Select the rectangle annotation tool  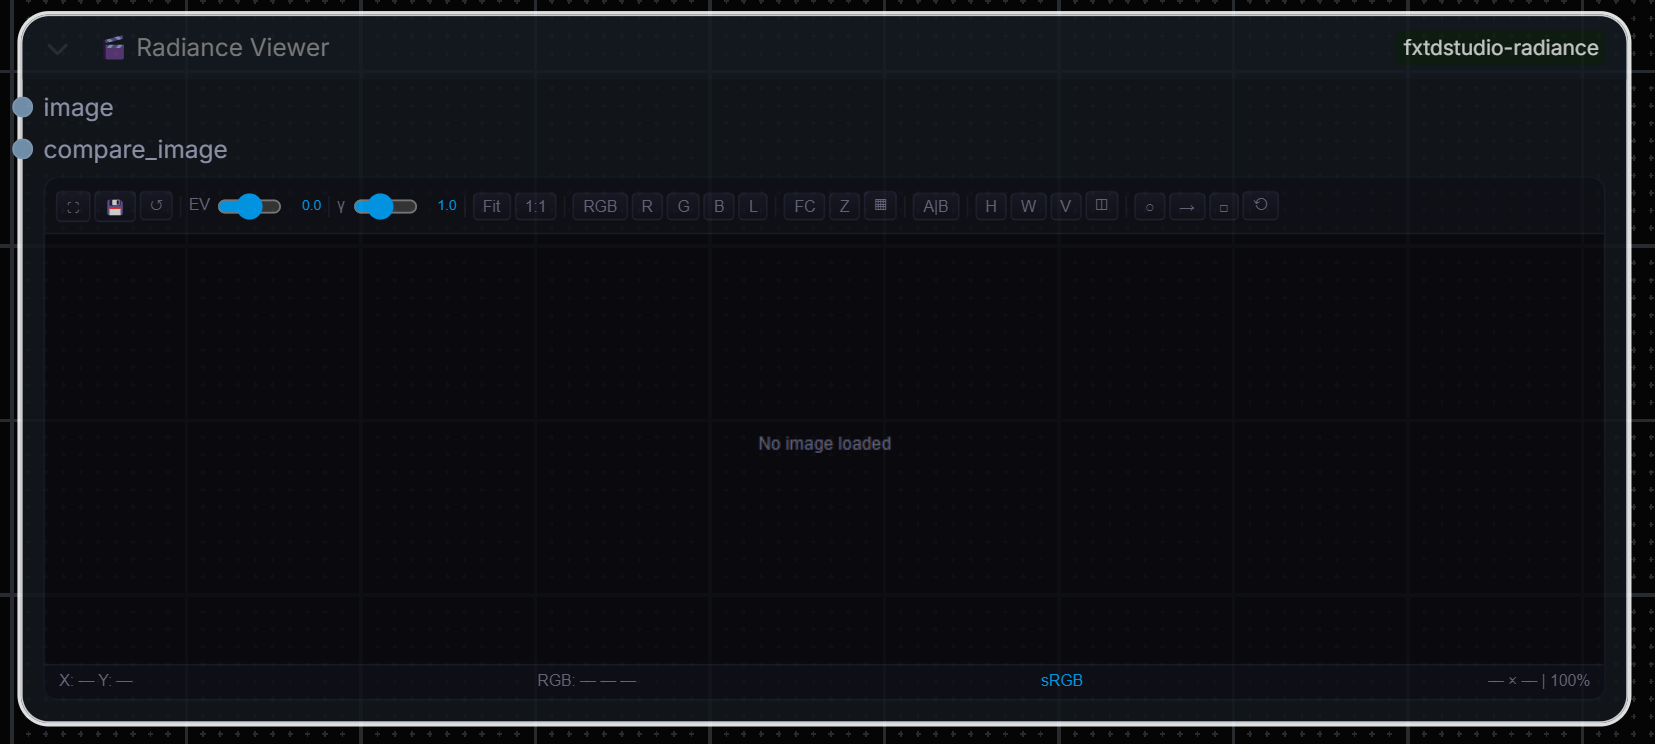click(1224, 207)
